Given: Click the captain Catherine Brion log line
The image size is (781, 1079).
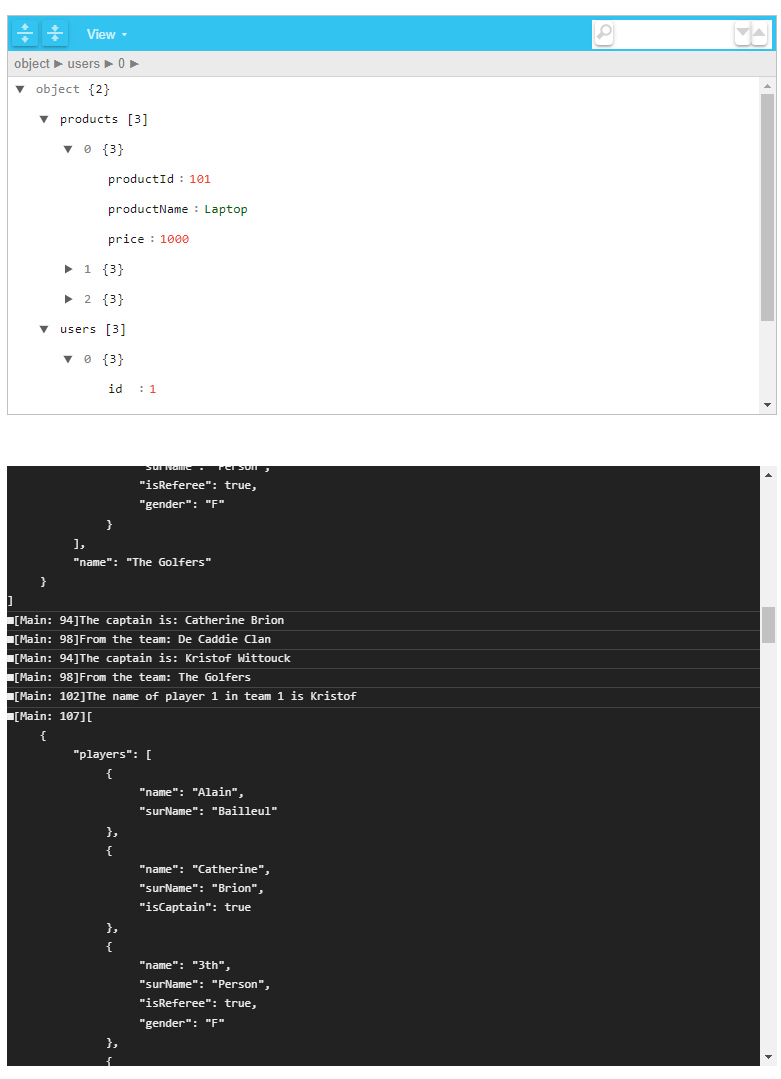Looking at the screenshot, I should coord(150,620).
